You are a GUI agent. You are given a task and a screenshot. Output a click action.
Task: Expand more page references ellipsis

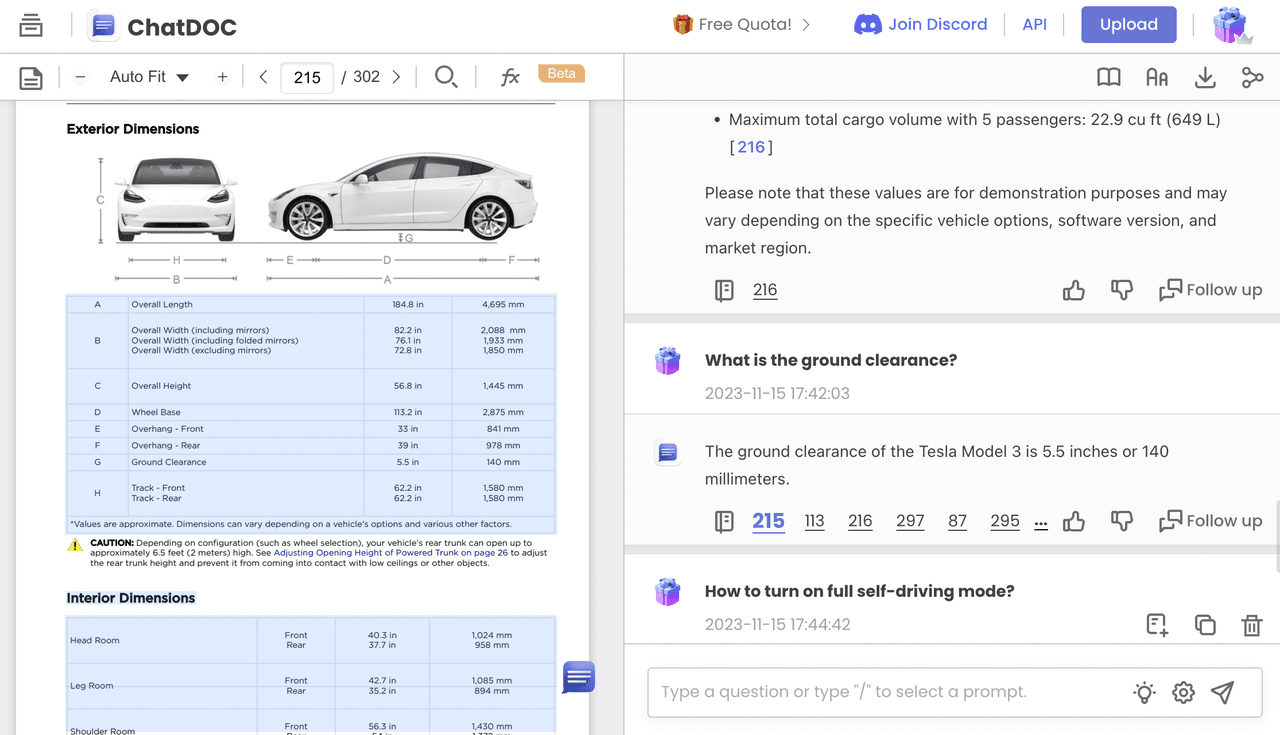point(1041,522)
